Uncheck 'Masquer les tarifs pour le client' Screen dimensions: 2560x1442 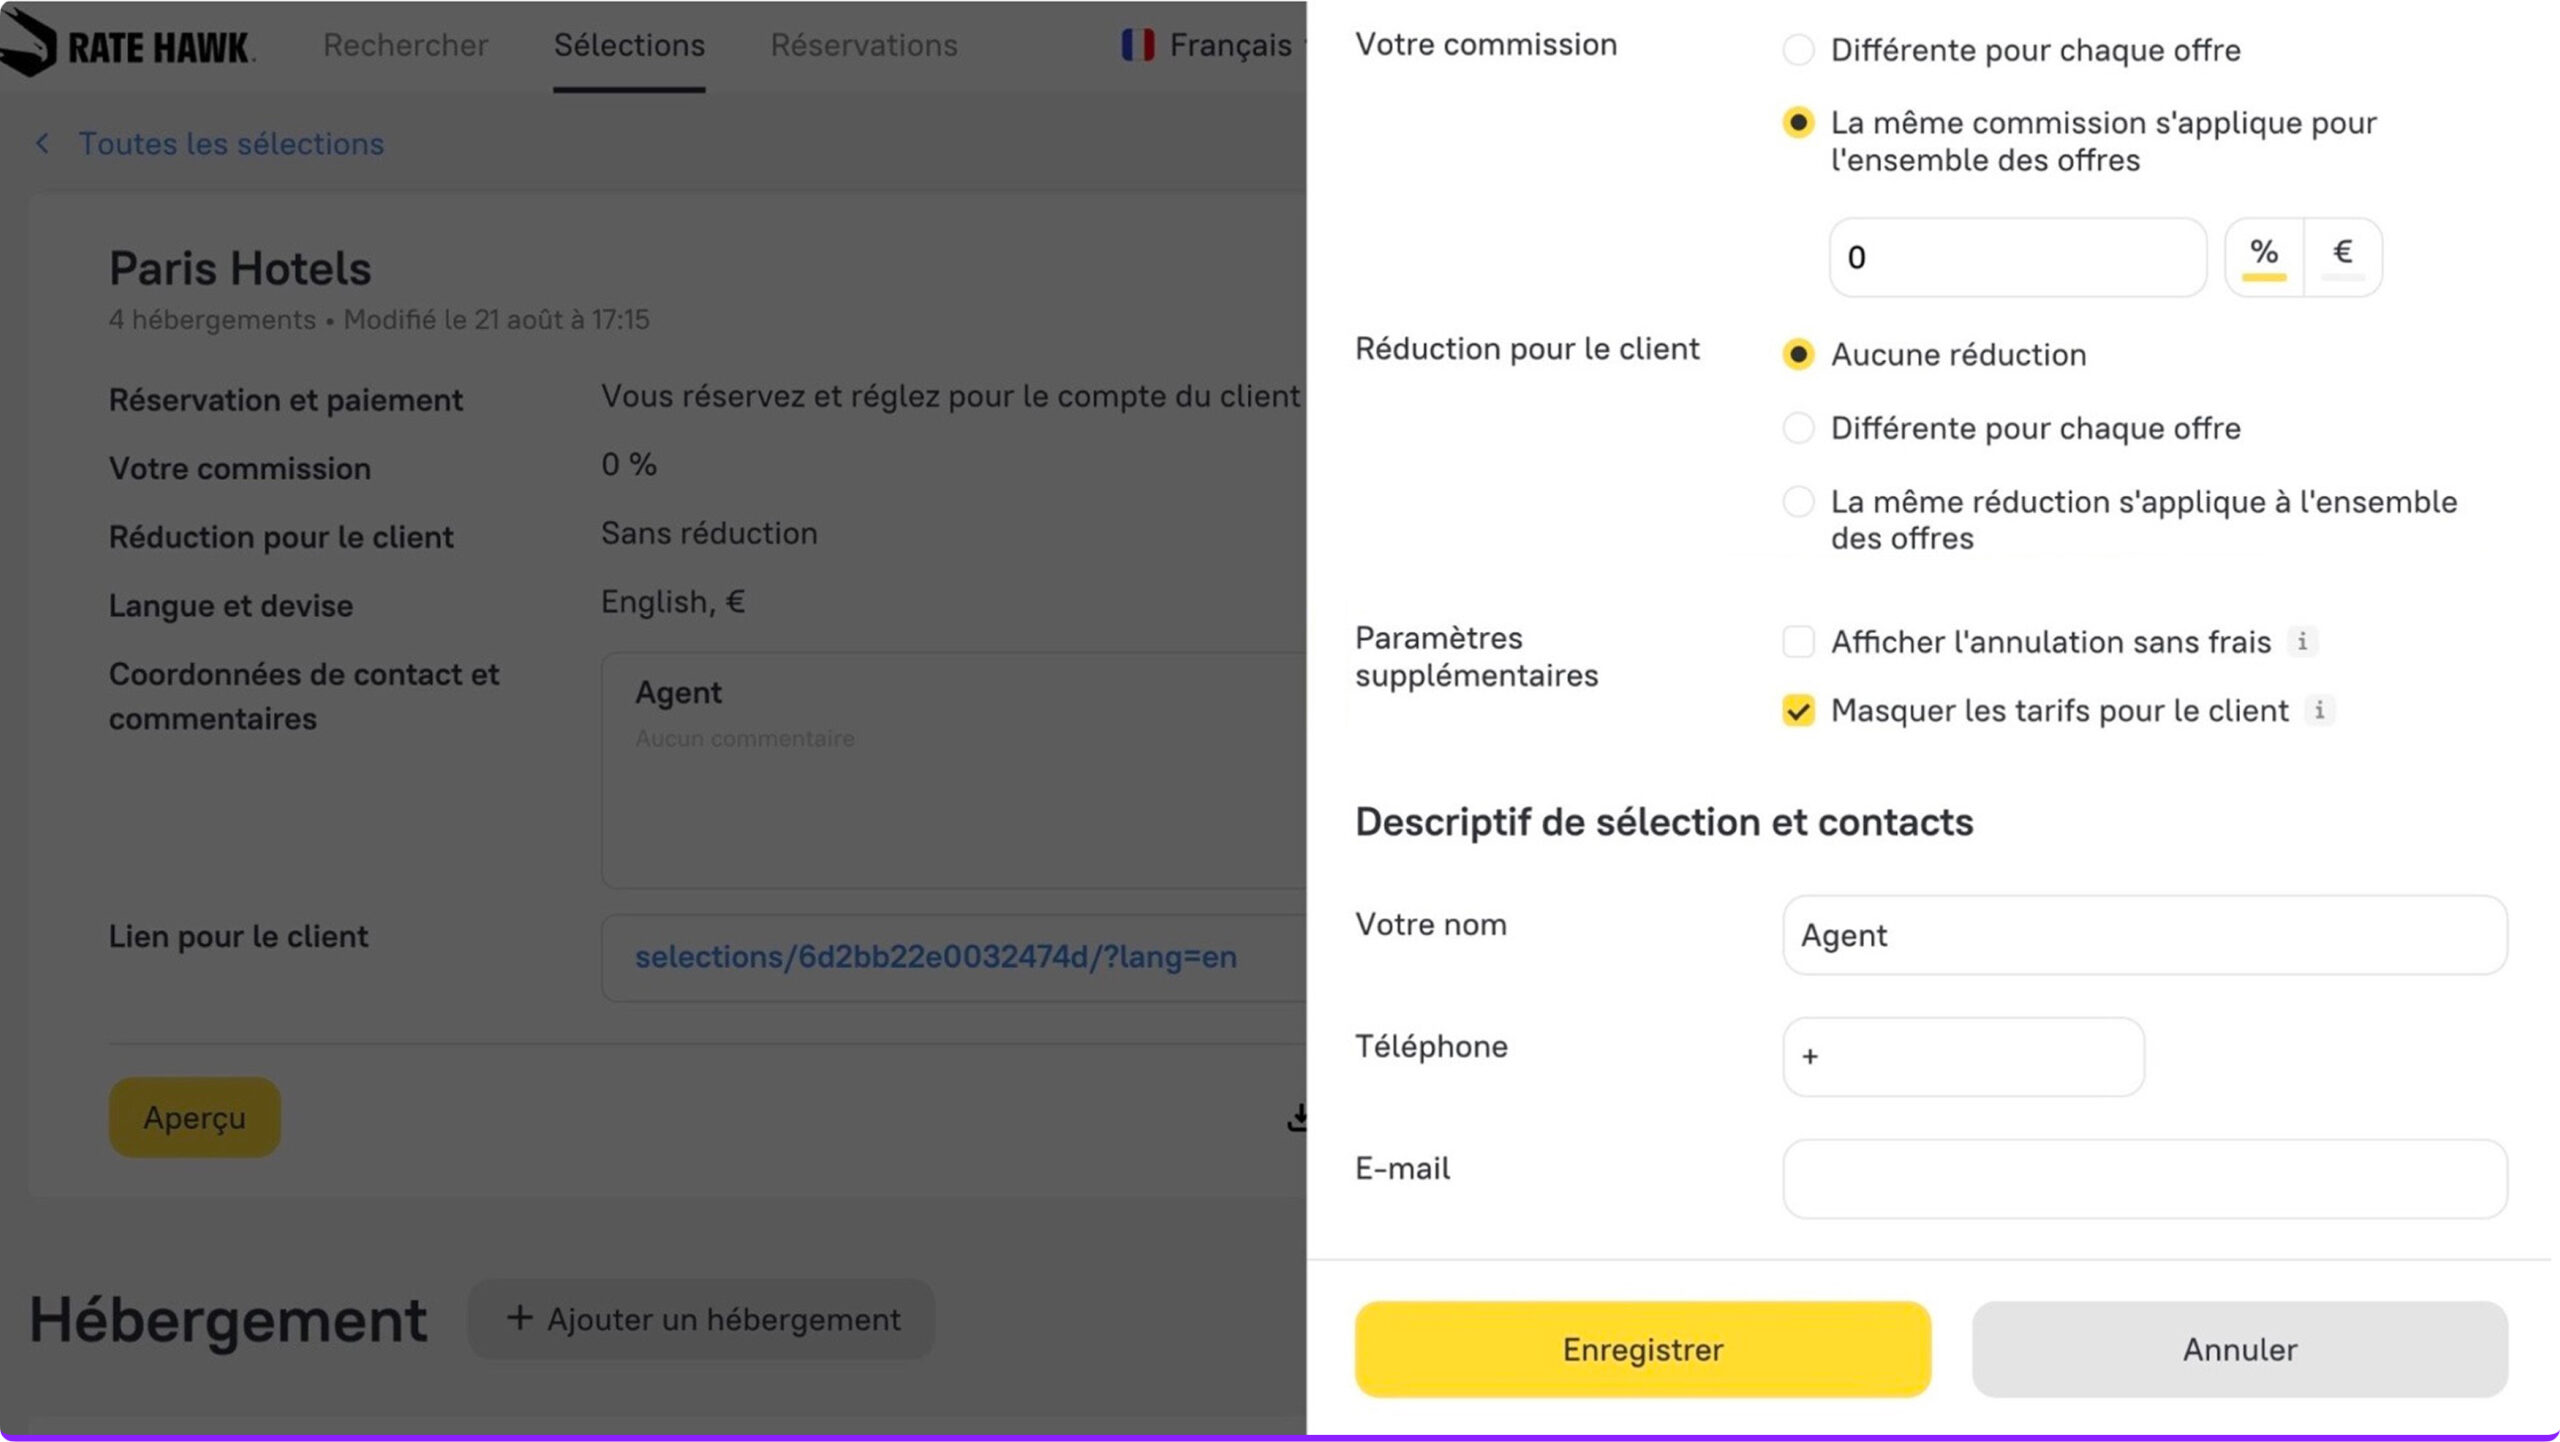(x=1798, y=711)
